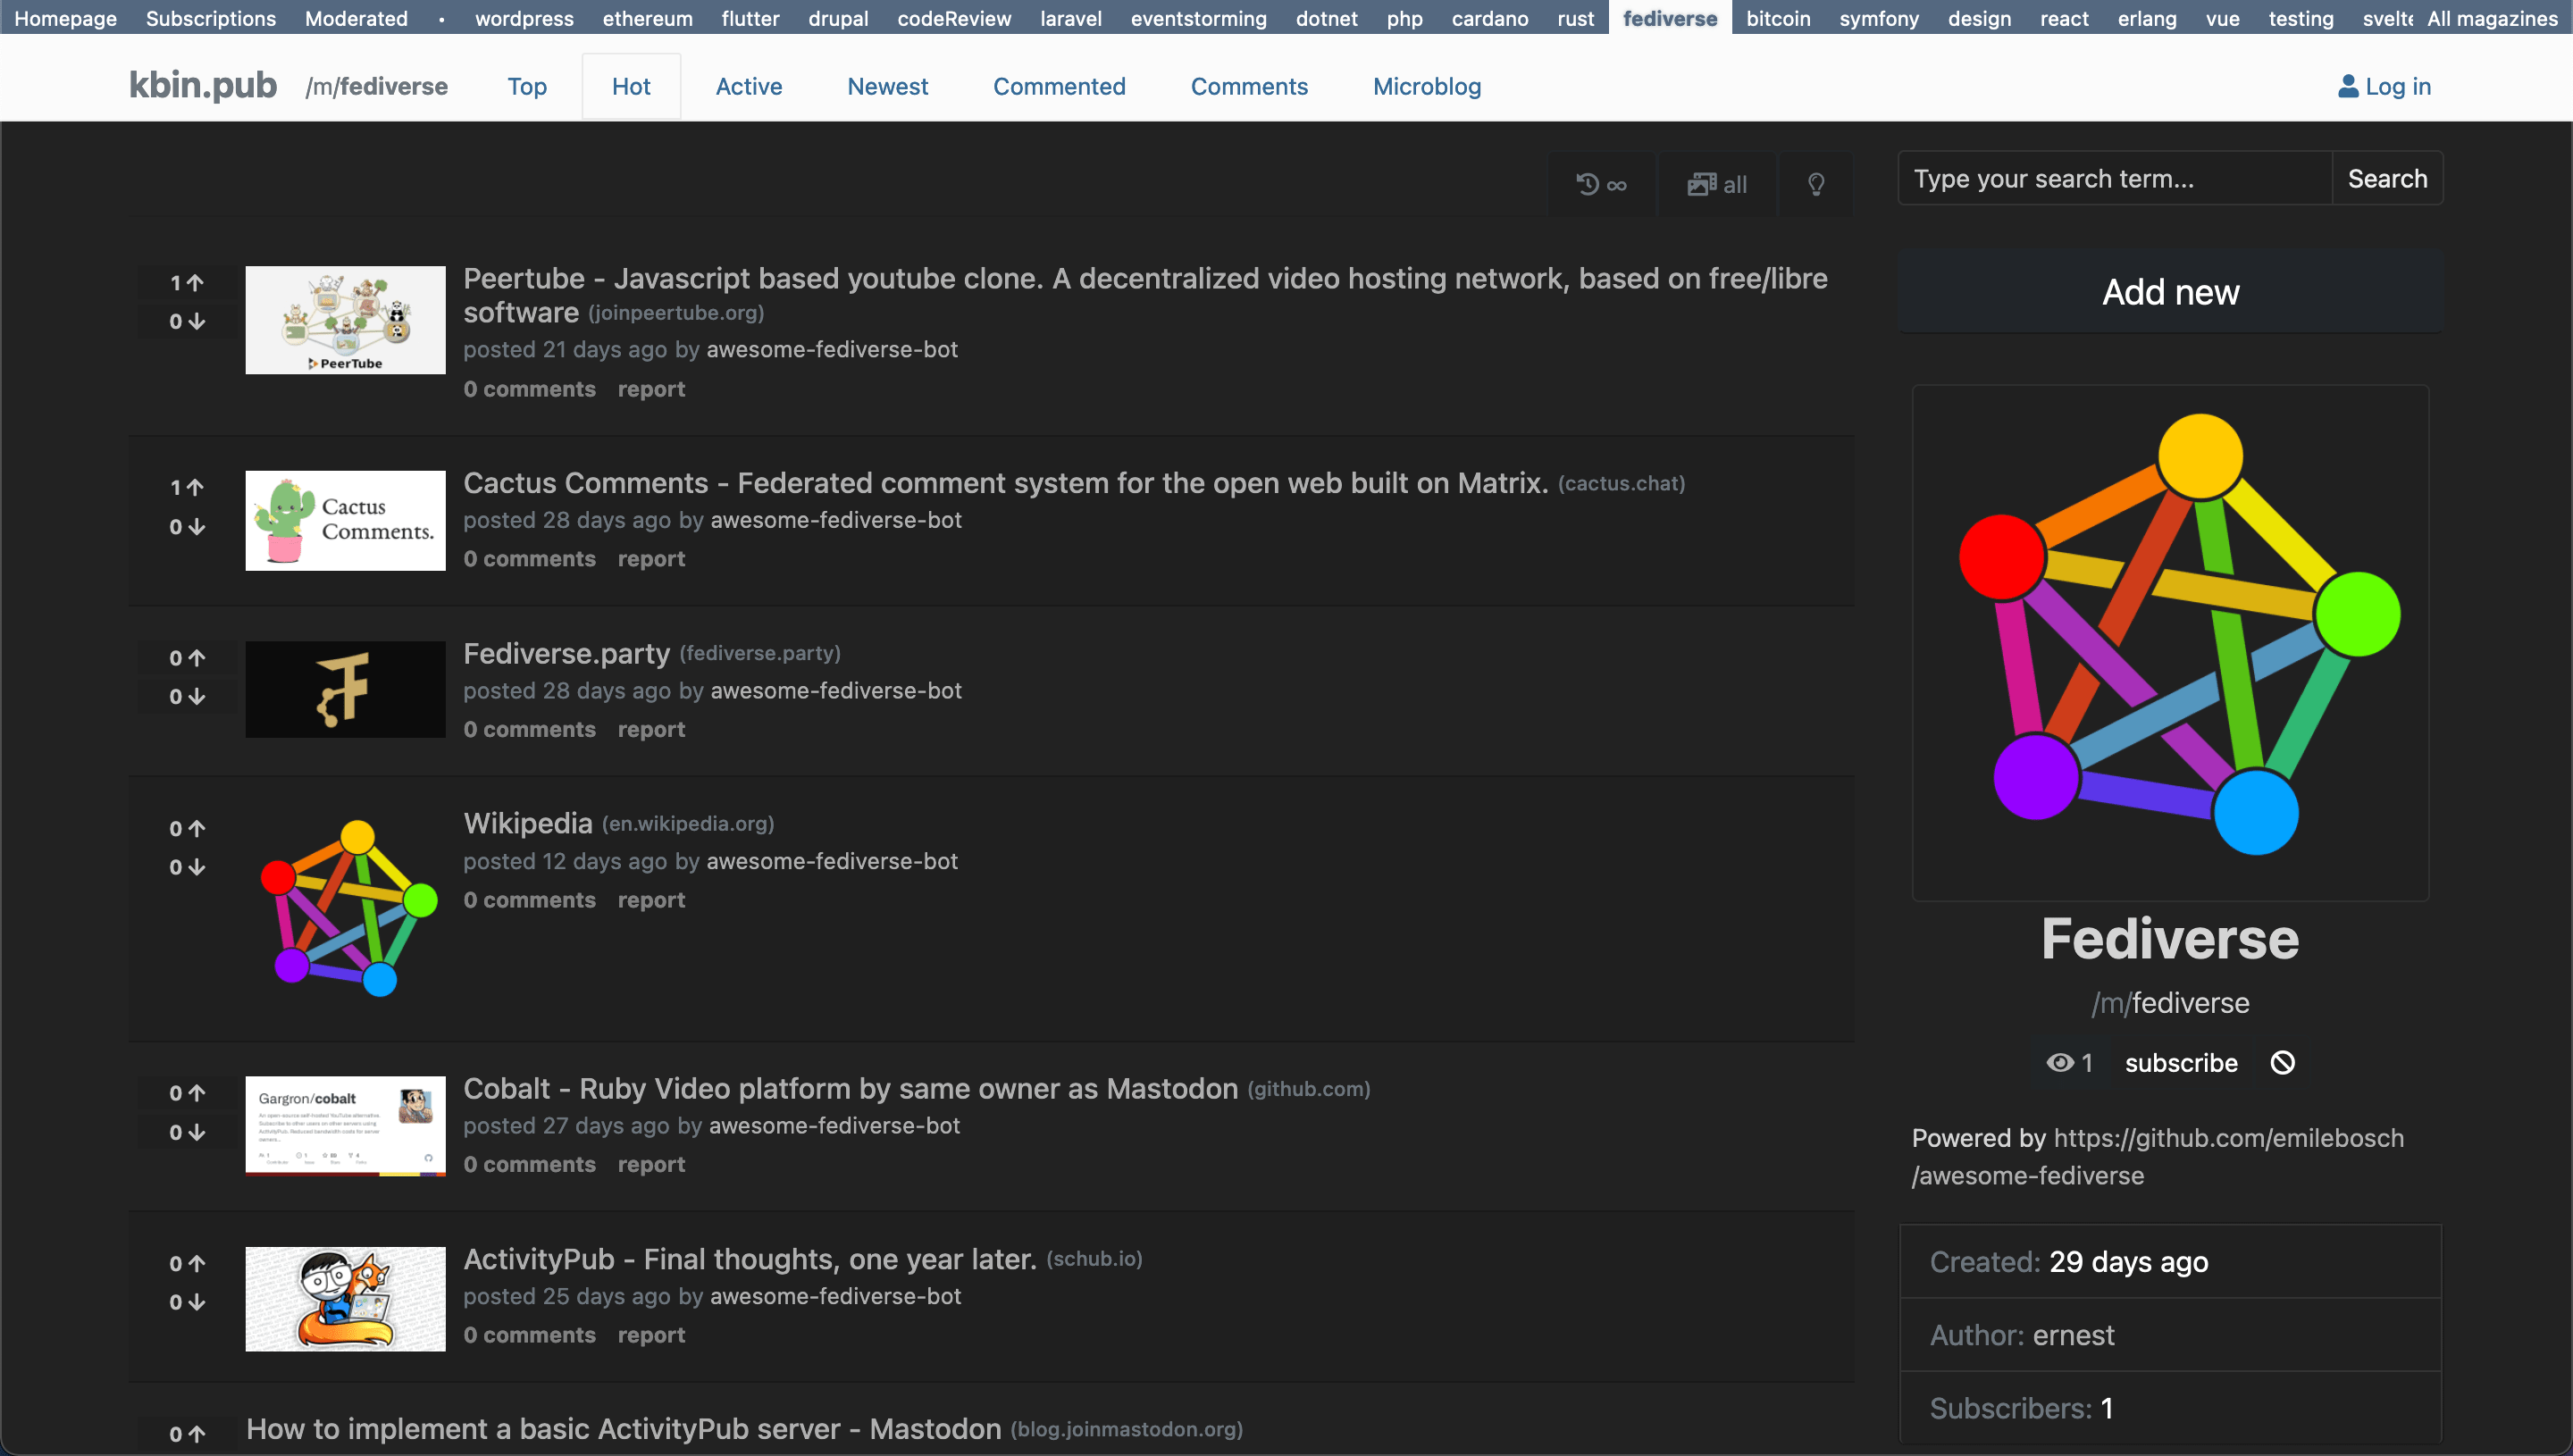
Task: Click the block magazine icon
Action: point(2282,1062)
